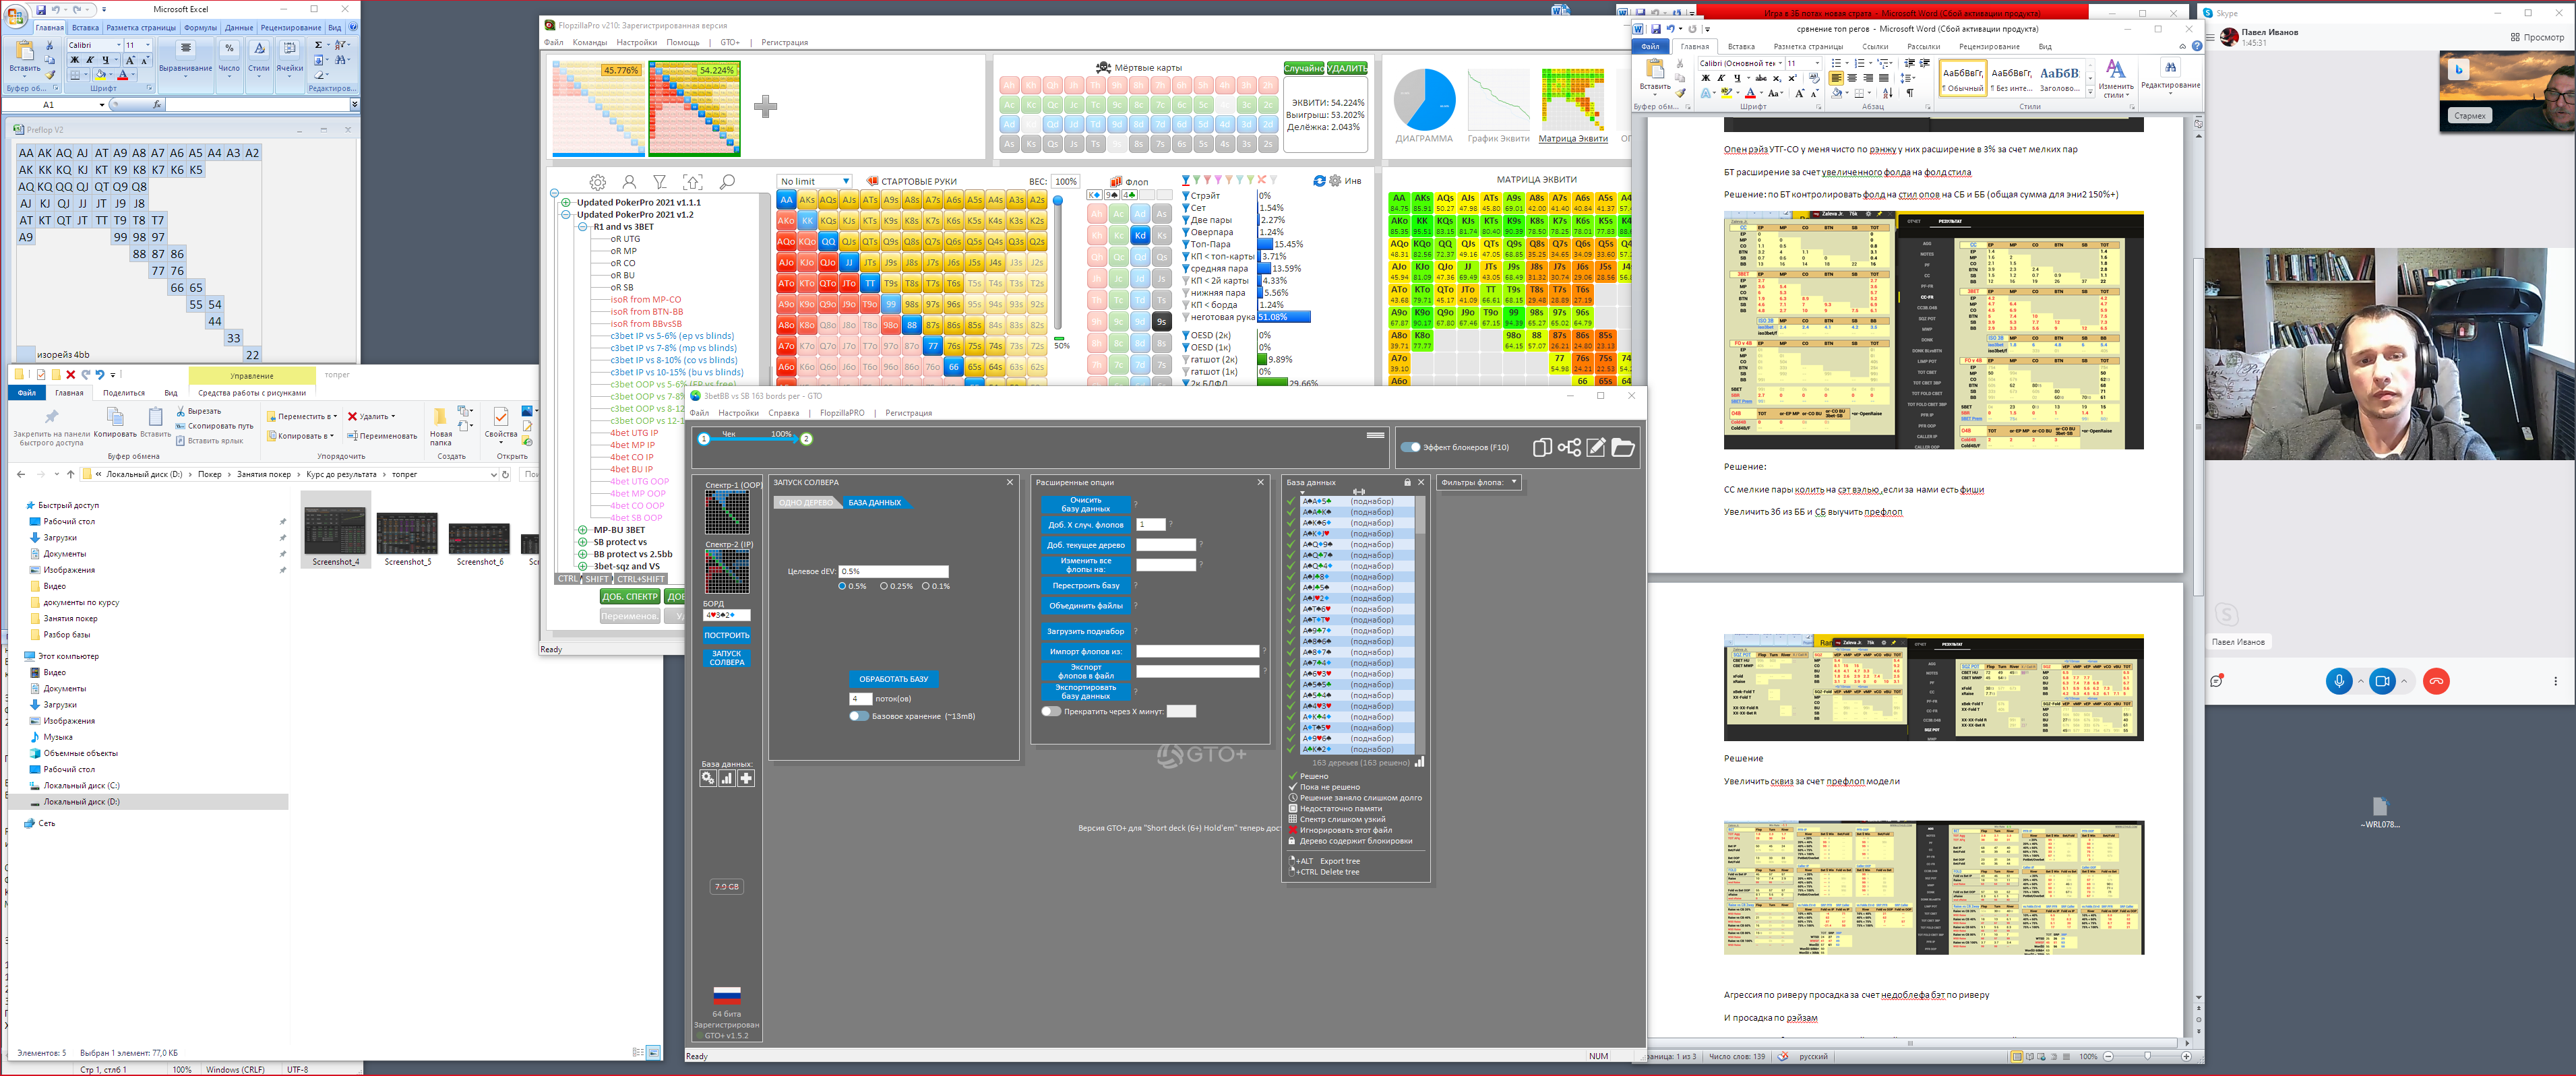Switch to ОДНО ДЕРЕВО tab in GTO+
The height and width of the screenshot is (1076, 2576).
[x=806, y=502]
